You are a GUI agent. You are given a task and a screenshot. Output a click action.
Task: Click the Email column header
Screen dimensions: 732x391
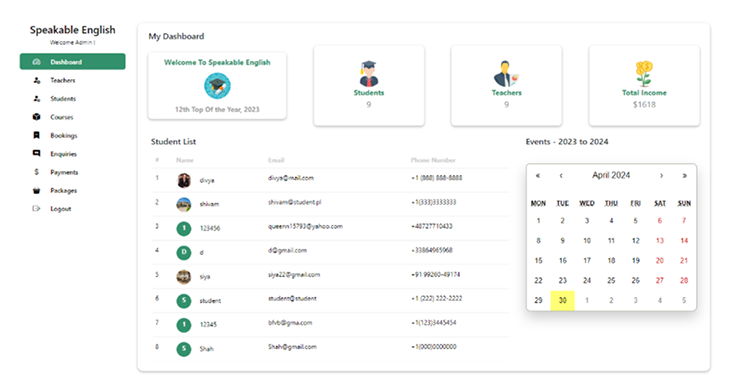click(x=276, y=160)
